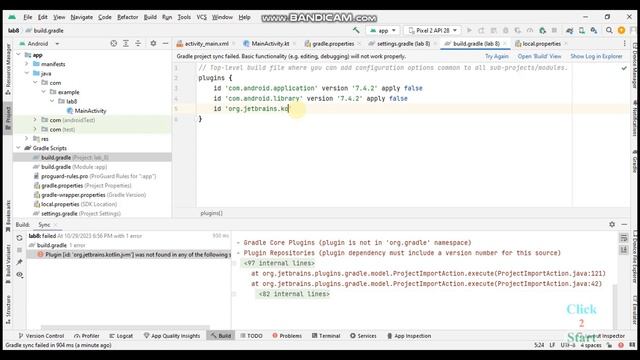Open the Structure side tool window
Viewport: 640px width, 360px height.
(8, 309)
